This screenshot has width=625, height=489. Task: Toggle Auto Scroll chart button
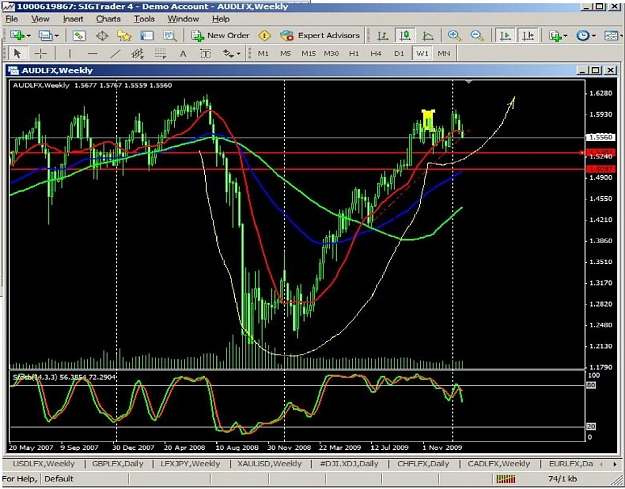(505, 35)
